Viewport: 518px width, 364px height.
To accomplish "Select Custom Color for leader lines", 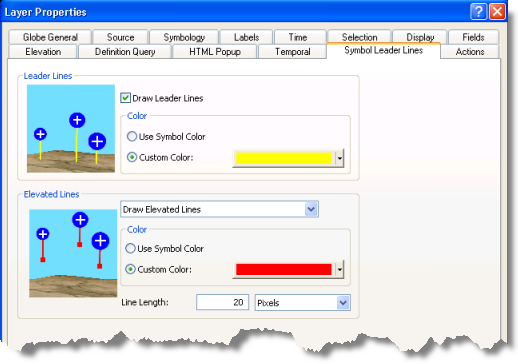I will point(160,157).
